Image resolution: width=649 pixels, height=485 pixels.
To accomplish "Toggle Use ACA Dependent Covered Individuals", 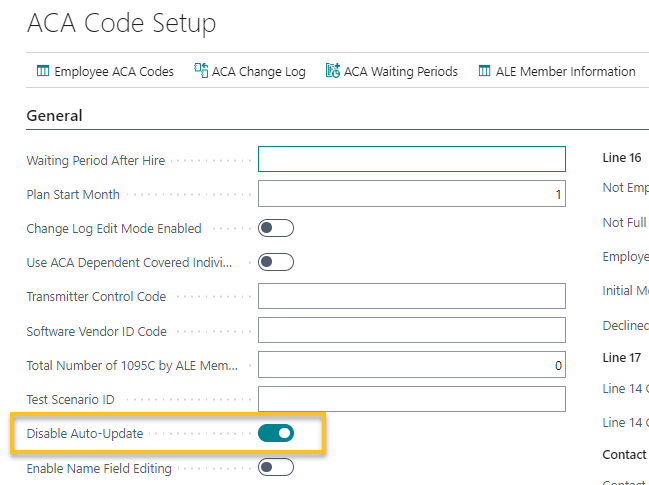I will tap(276, 262).
